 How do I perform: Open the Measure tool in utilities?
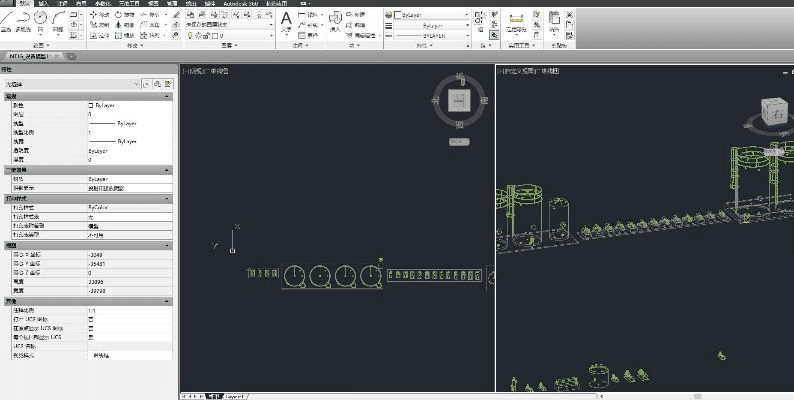[518, 22]
